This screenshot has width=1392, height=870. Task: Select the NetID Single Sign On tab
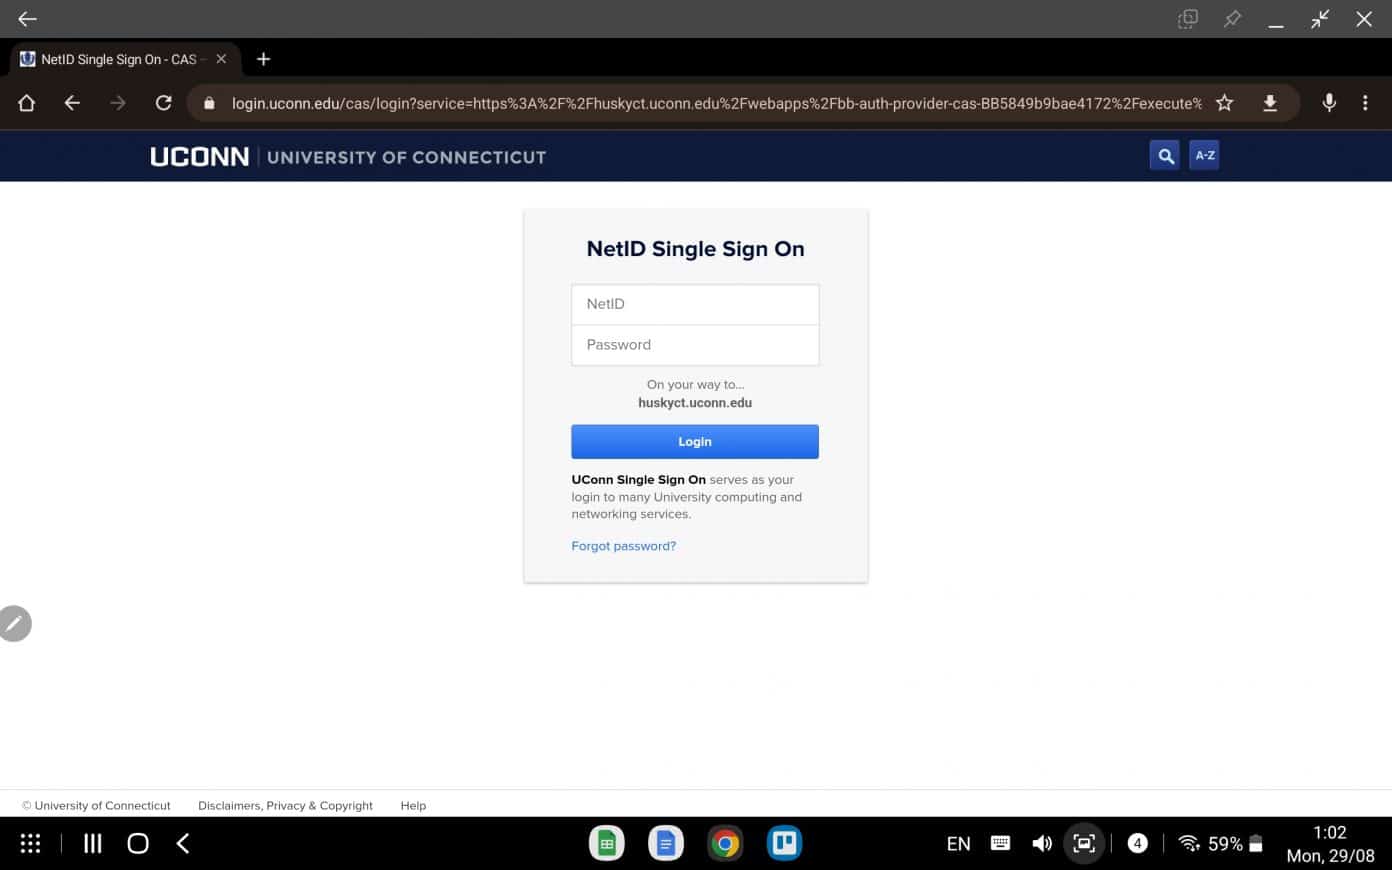(x=115, y=58)
